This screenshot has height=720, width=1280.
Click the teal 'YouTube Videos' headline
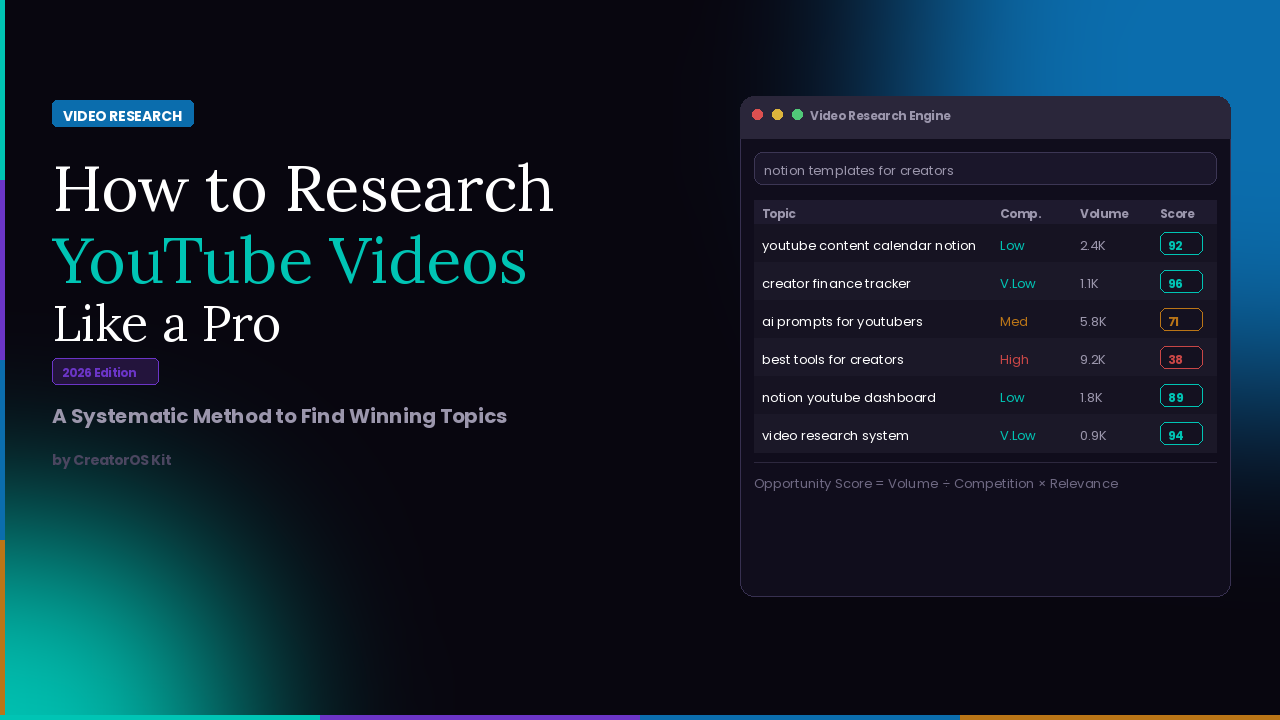pos(289,260)
